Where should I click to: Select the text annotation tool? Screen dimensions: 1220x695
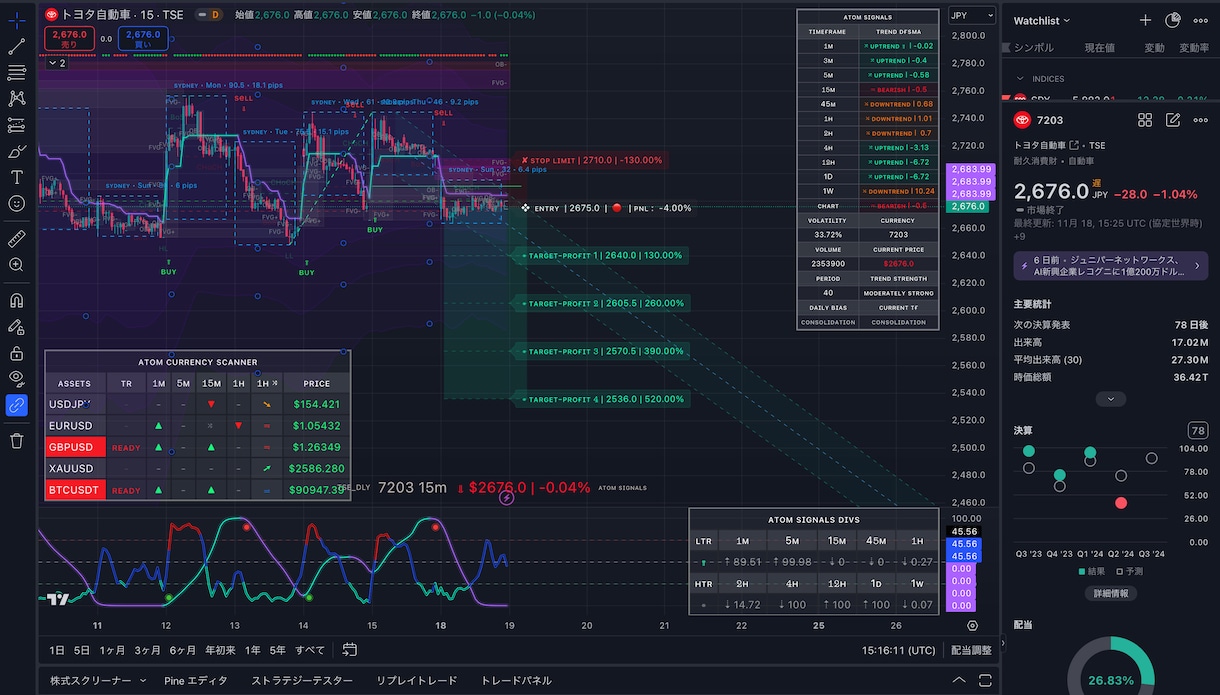(16, 177)
